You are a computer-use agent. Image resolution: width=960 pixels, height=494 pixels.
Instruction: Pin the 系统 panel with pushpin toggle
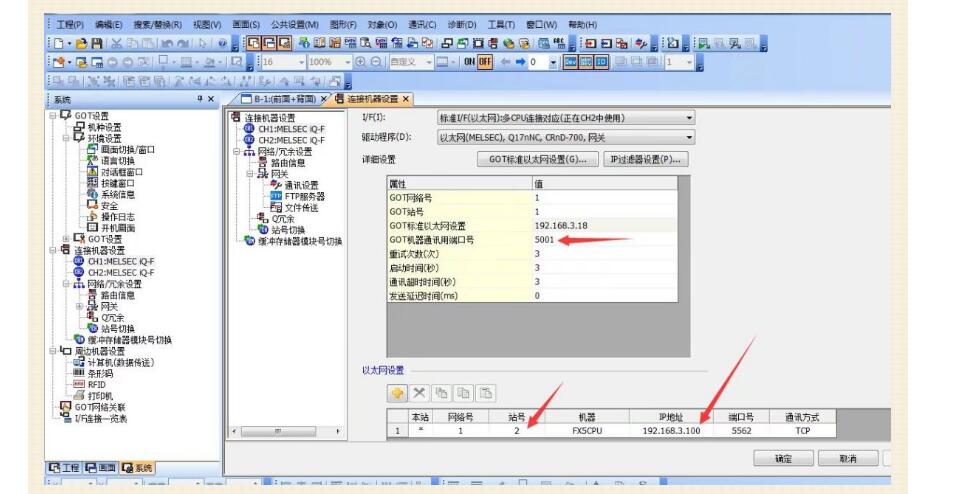tap(198, 99)
